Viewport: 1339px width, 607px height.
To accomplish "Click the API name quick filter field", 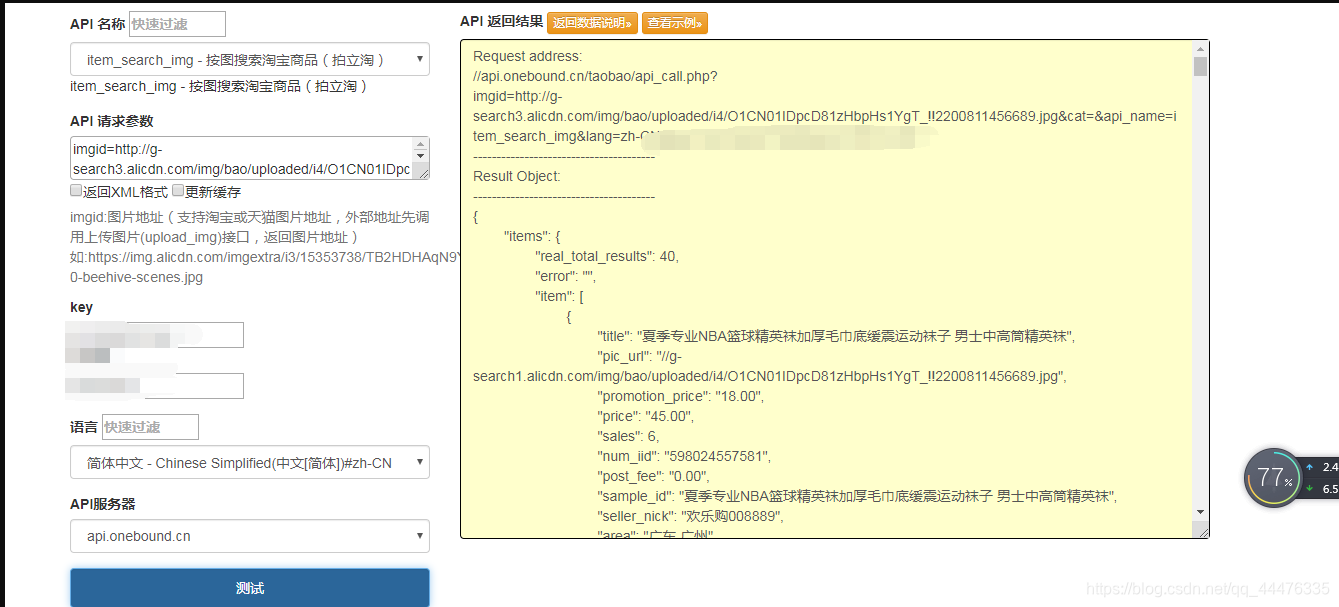I will (177, 24).
